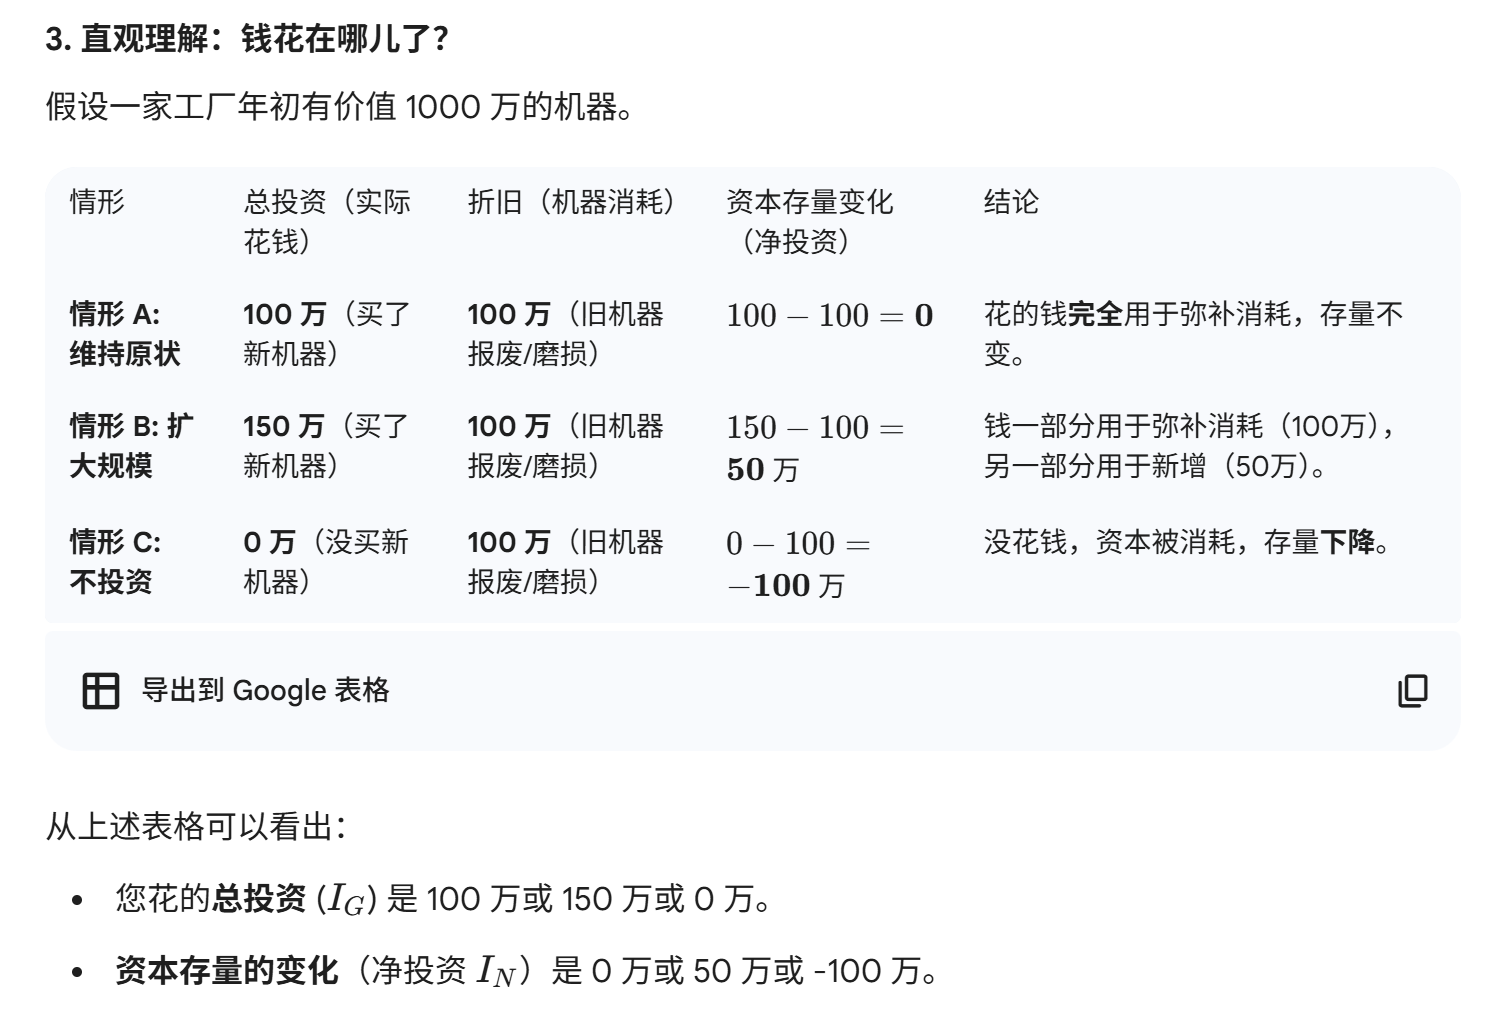
Task: Click the 情形 B: 扩大规模 row label
Action: click(130, 445)
